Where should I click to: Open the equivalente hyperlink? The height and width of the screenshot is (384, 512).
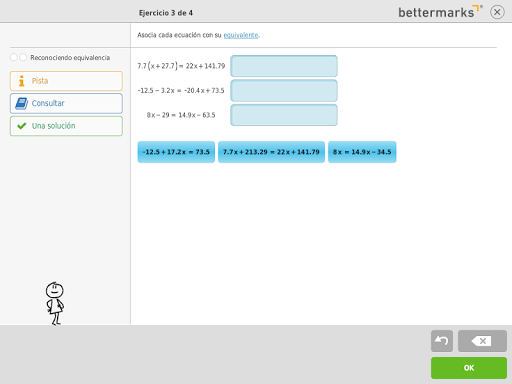241,35
